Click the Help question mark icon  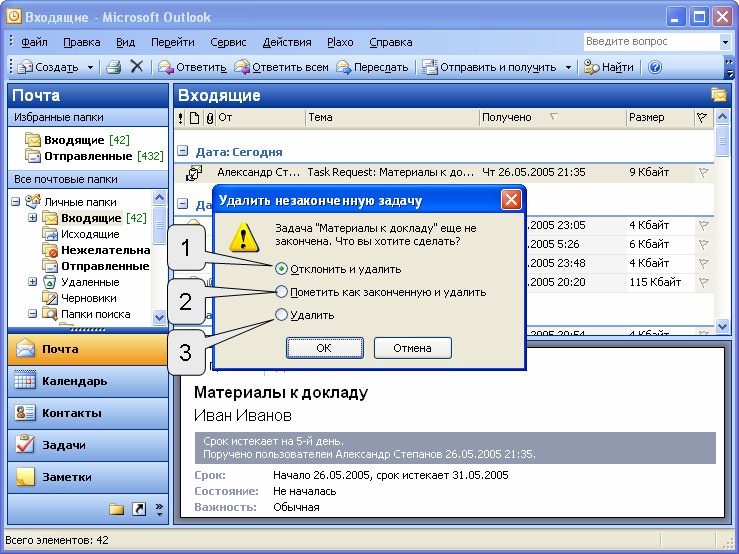[655, 67]
